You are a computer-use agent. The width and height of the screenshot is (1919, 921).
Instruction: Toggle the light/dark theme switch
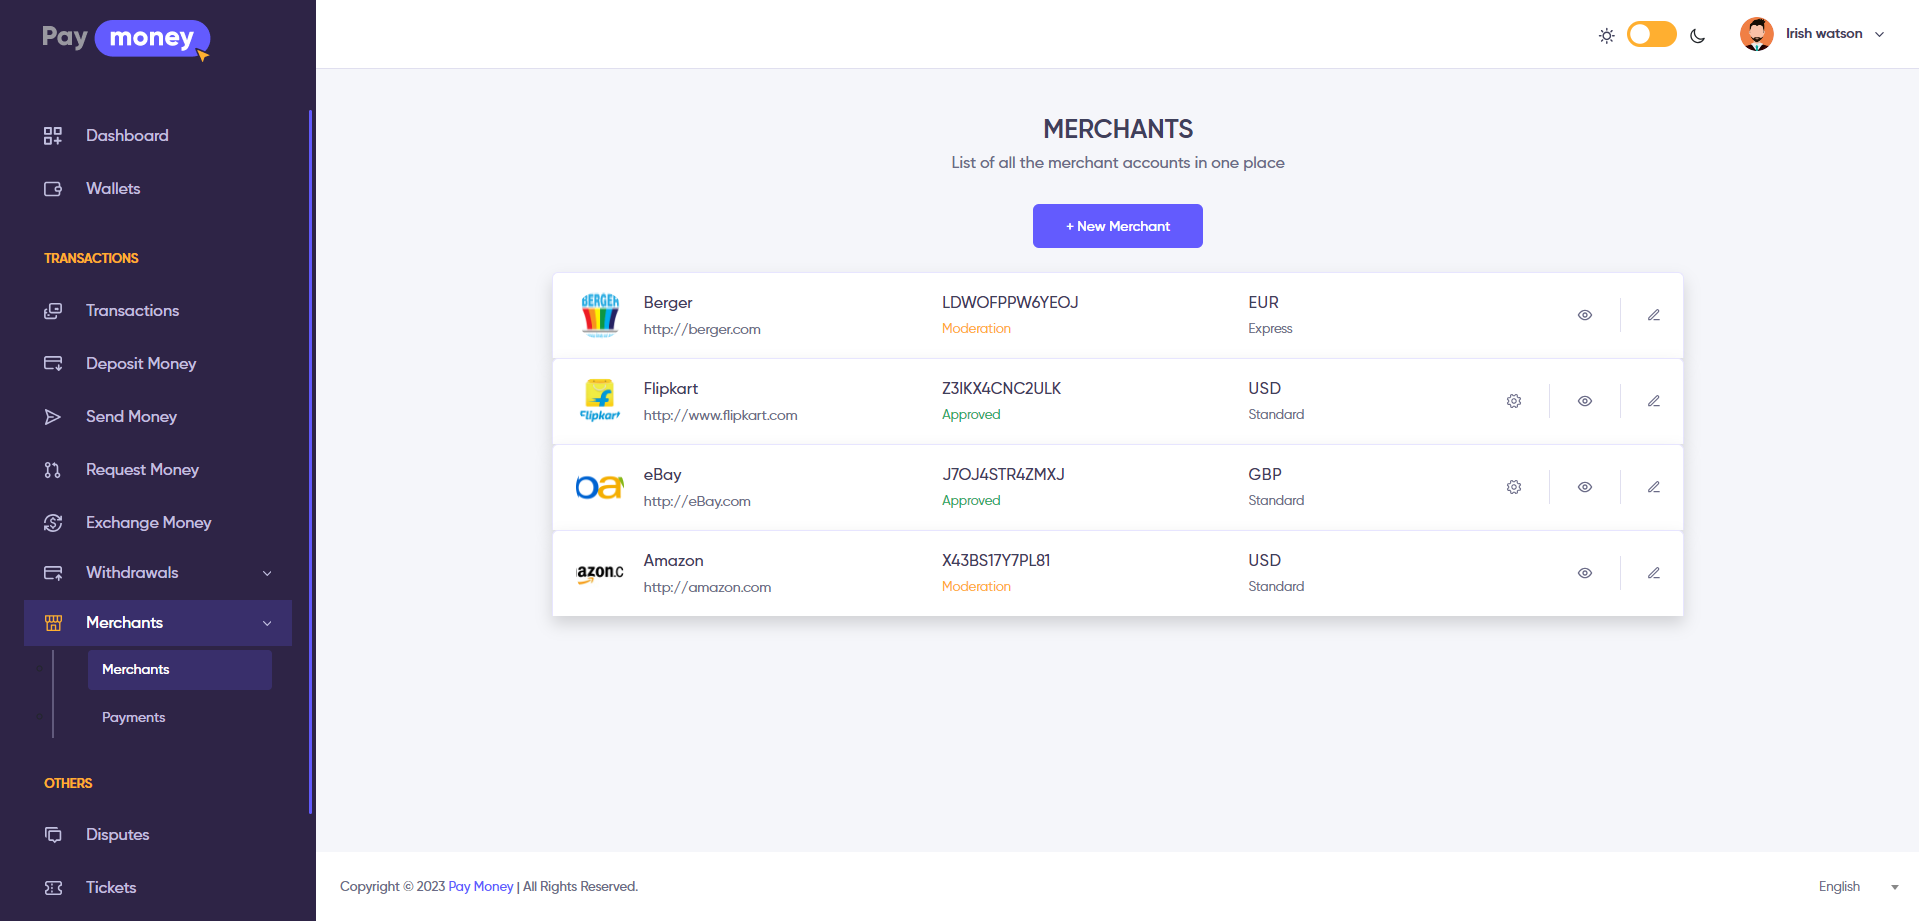1651,35
